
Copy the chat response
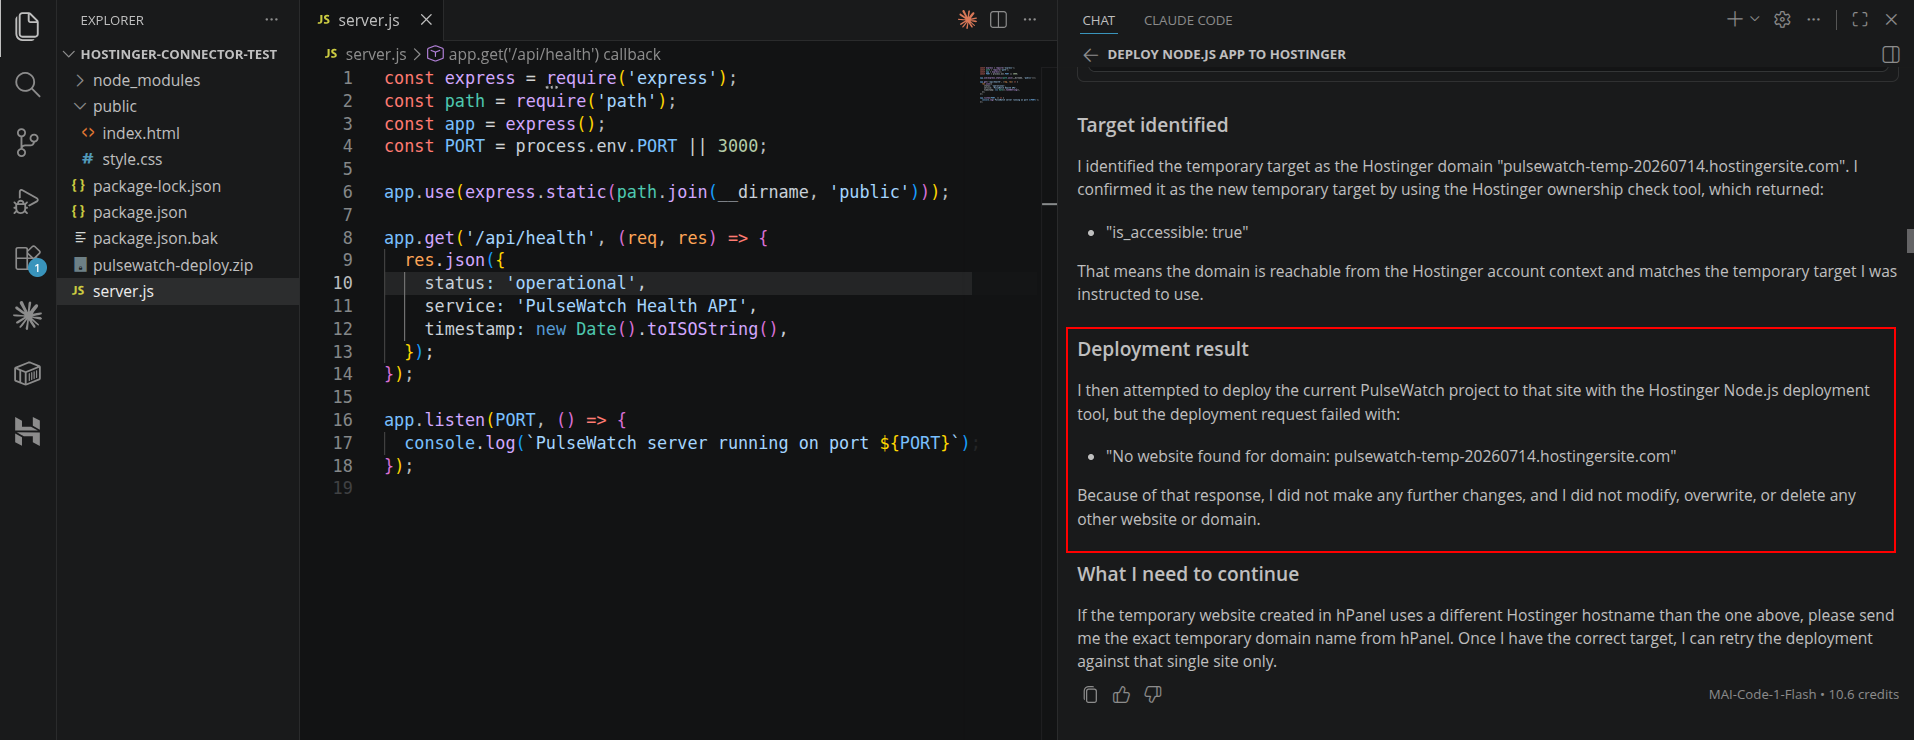click(x=1090, y=694)
